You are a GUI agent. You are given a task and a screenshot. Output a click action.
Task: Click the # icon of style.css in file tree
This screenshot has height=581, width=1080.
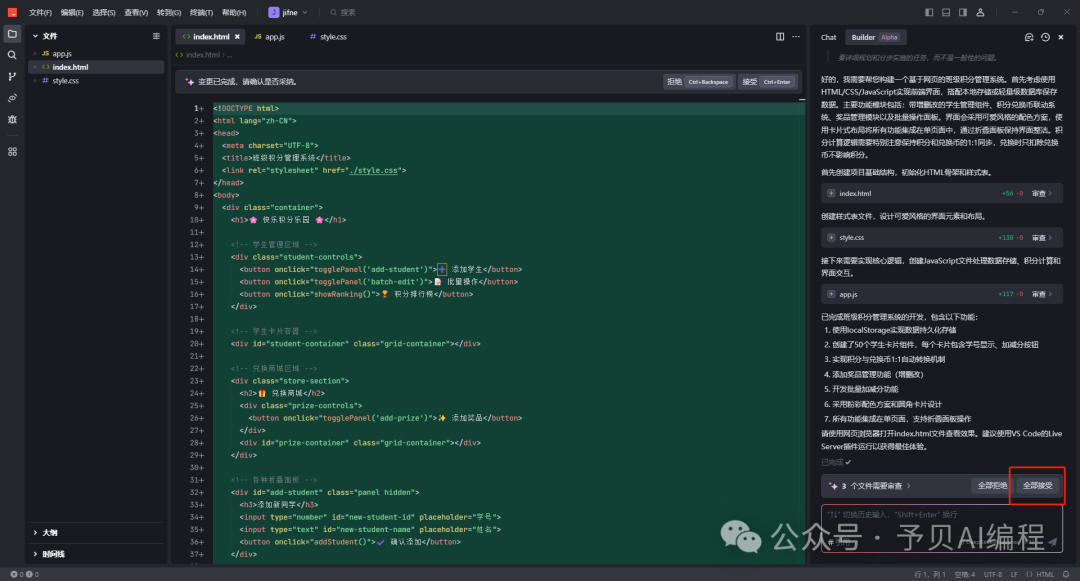pos(45,81)
